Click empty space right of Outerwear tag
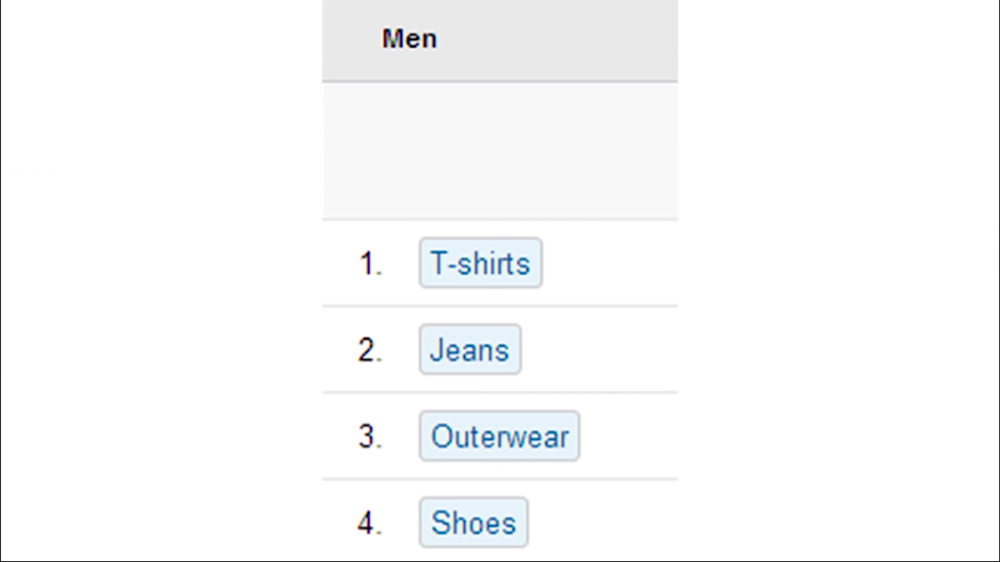Image resolution: width=1000 pixels, height=562 pixels. coord(630,437)
